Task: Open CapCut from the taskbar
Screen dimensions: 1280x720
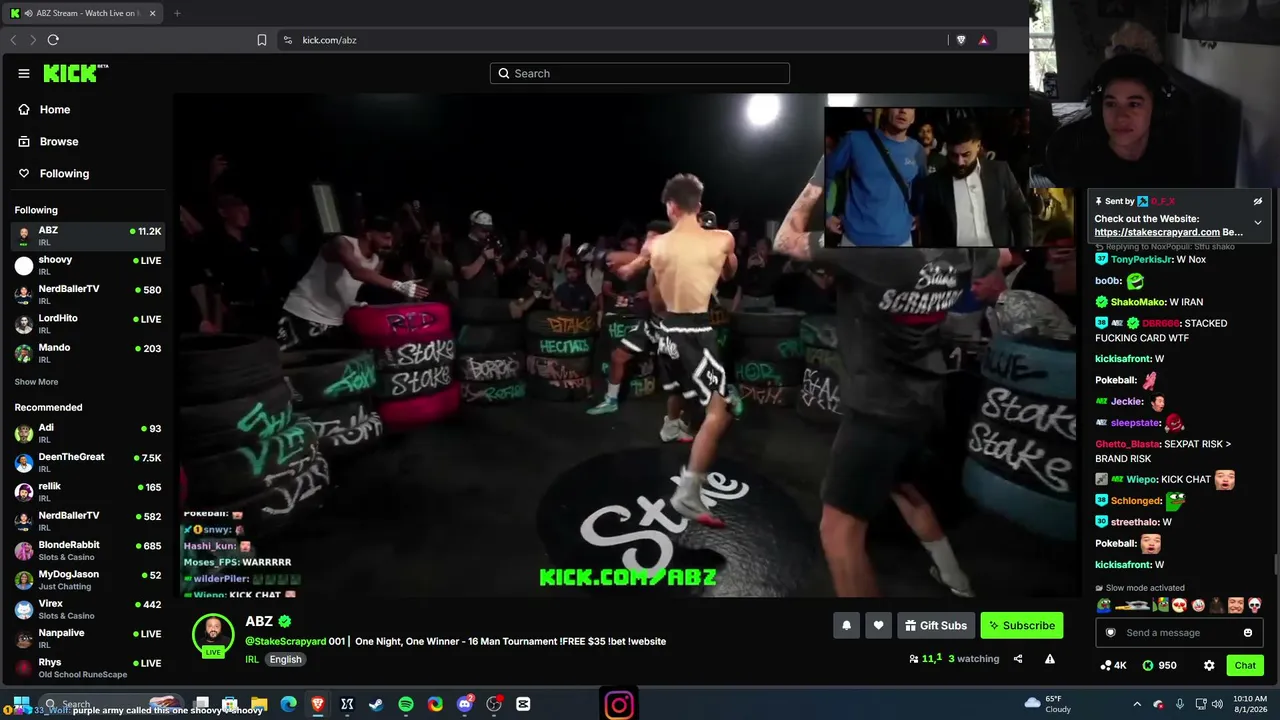Action: [523, 704]
